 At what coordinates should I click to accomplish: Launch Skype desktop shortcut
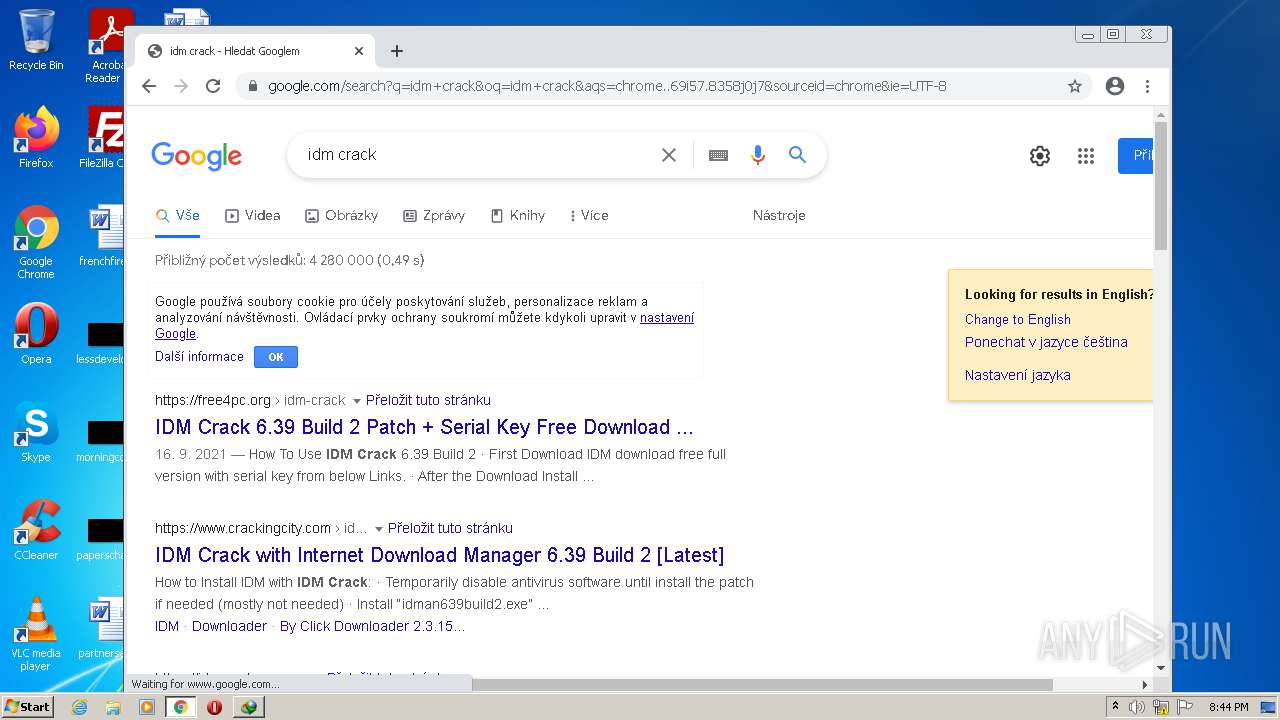tap(36, 432)
